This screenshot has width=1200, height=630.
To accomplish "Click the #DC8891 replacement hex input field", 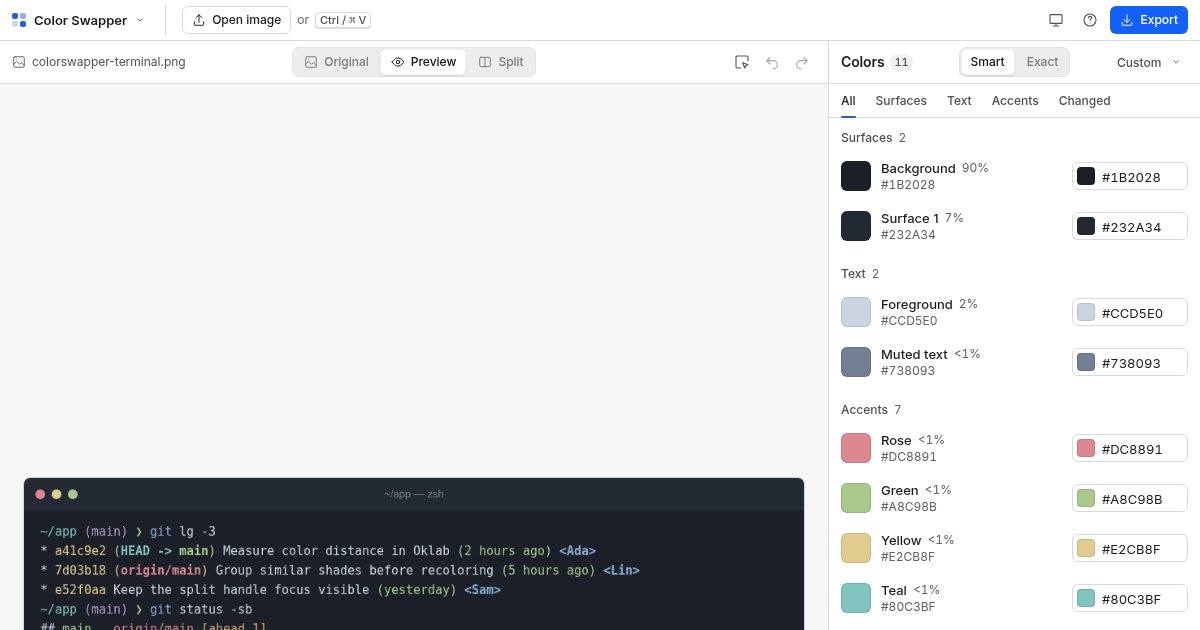I will click(1130, 448).
